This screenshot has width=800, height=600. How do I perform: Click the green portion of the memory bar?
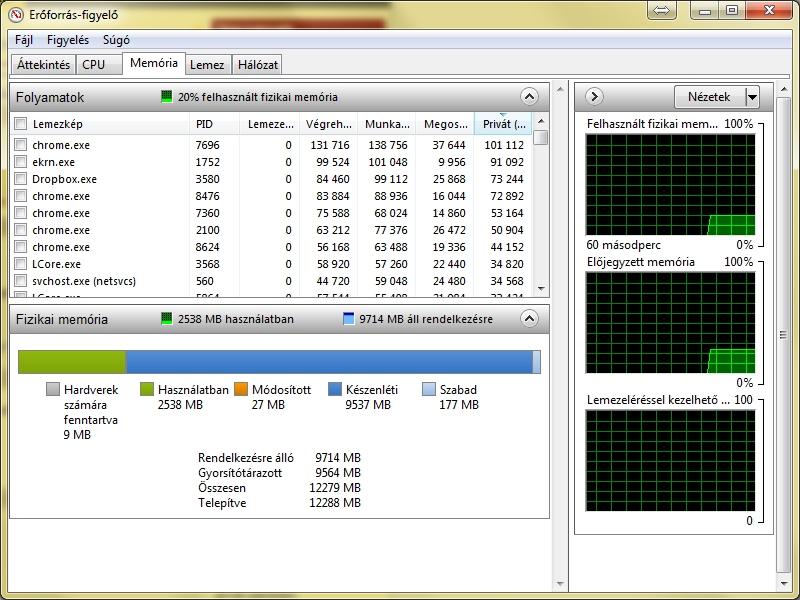pyautogui.click(x=72, y=362)
